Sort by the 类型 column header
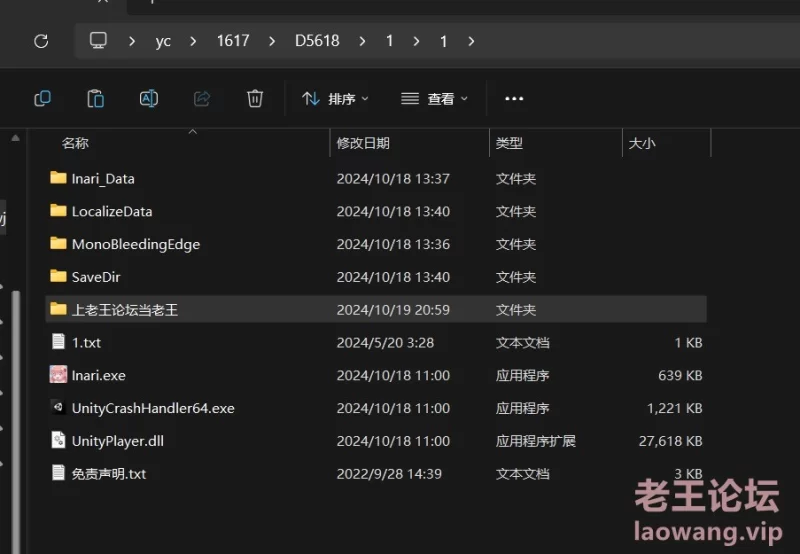 coord(509,143)
